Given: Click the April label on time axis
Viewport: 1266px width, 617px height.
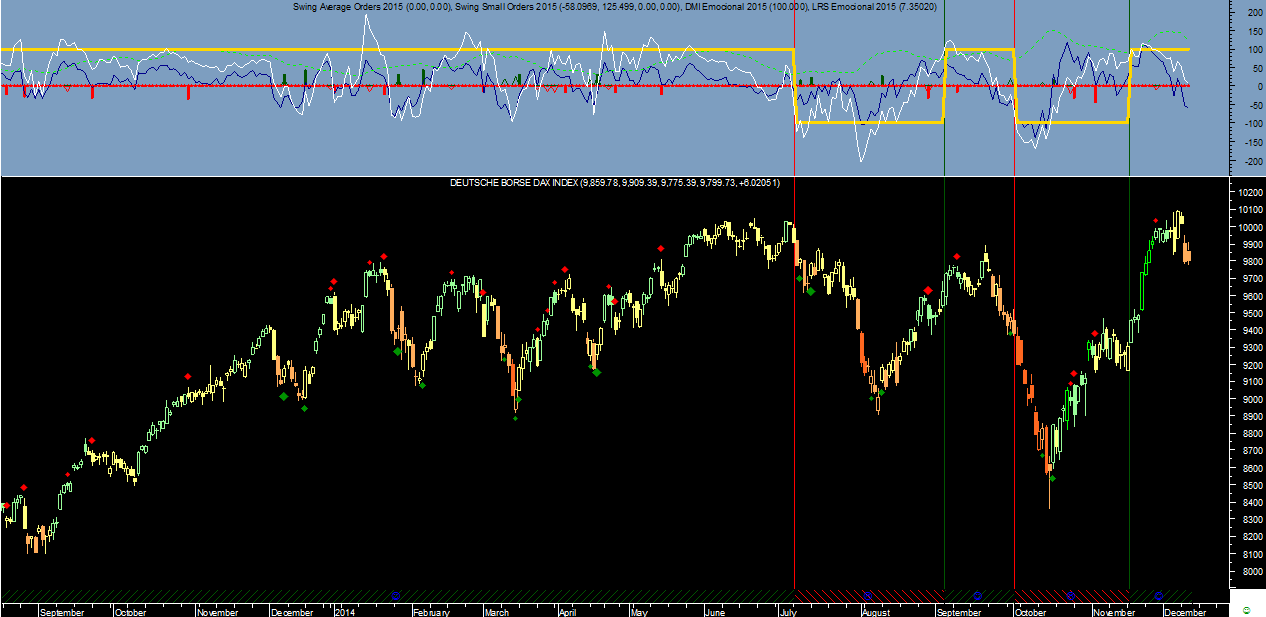Looking at the screenshot, I should (567, 612).
